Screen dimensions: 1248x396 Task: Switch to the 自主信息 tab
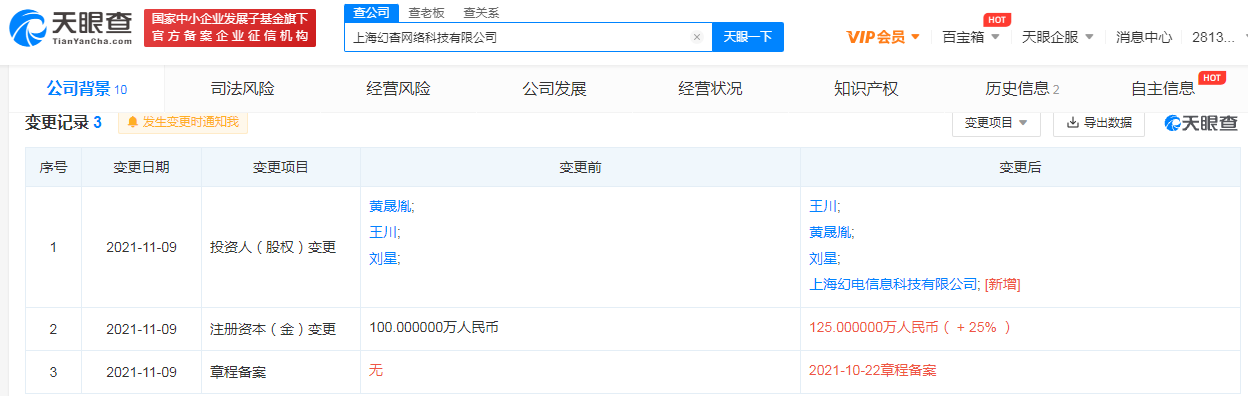coord(1163,89)
